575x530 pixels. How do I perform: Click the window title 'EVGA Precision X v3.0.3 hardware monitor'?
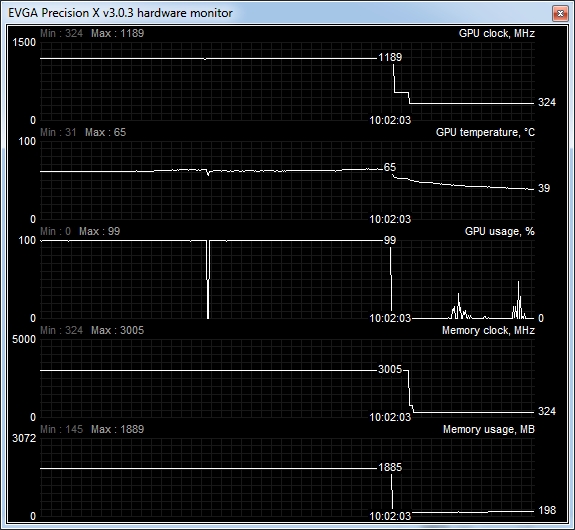click(x=120, y=13)
